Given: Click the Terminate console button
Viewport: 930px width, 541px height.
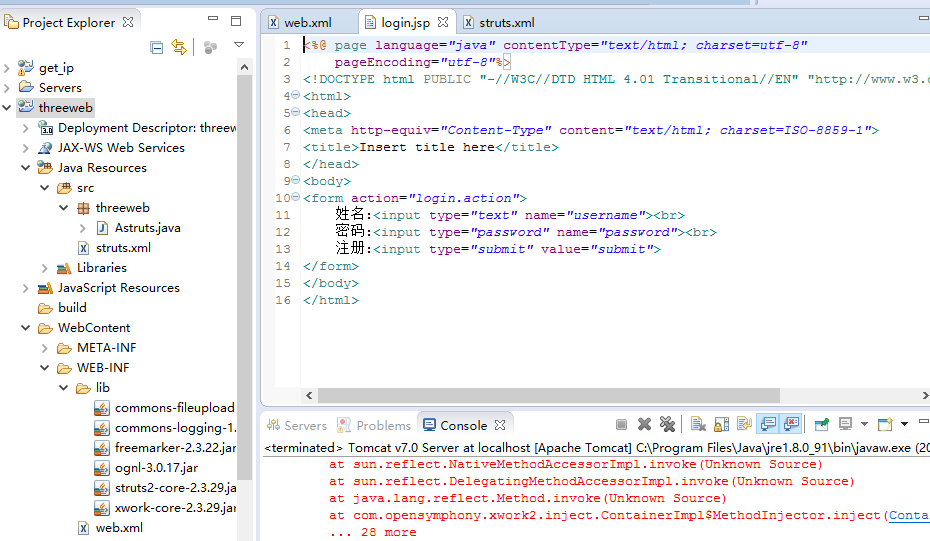Looking at the screenshot, I should tap(621, 424).
